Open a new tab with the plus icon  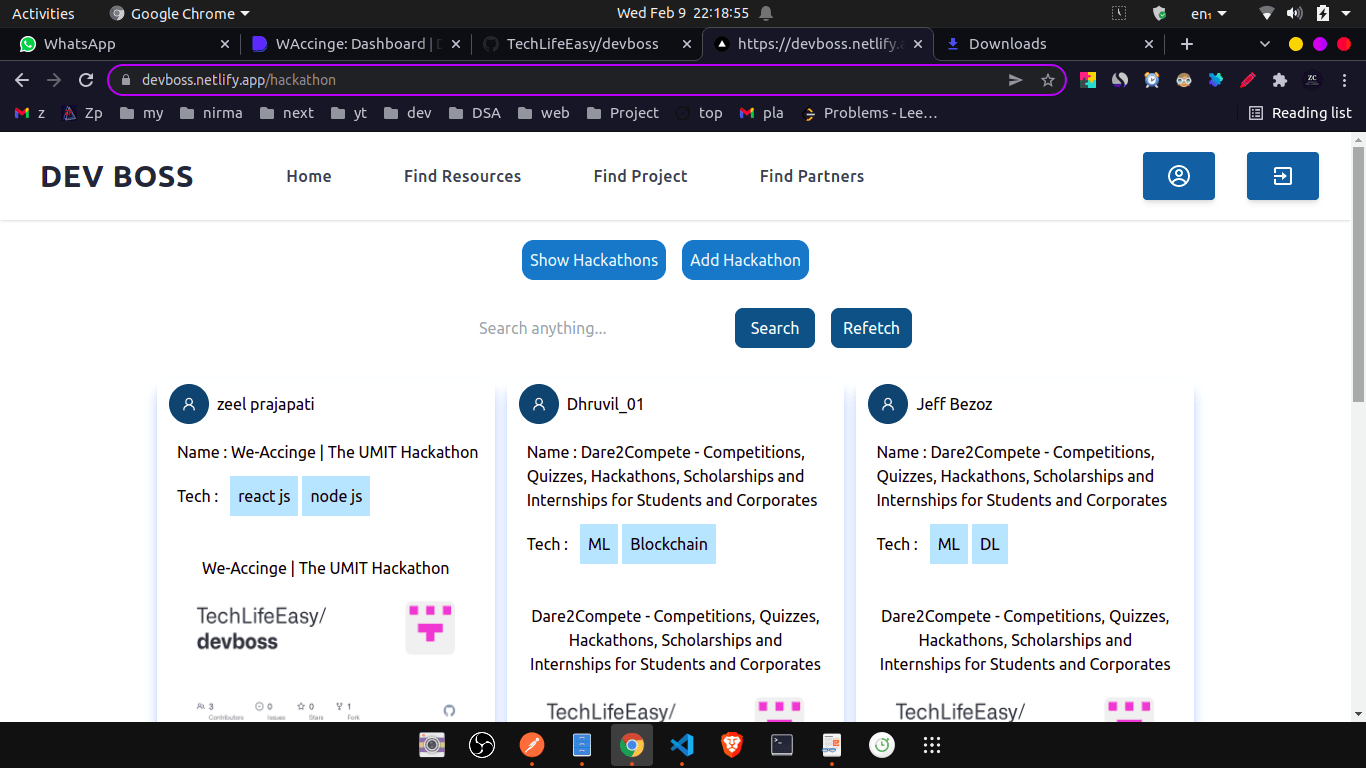pyautogui.click(x=1187, y=44)
